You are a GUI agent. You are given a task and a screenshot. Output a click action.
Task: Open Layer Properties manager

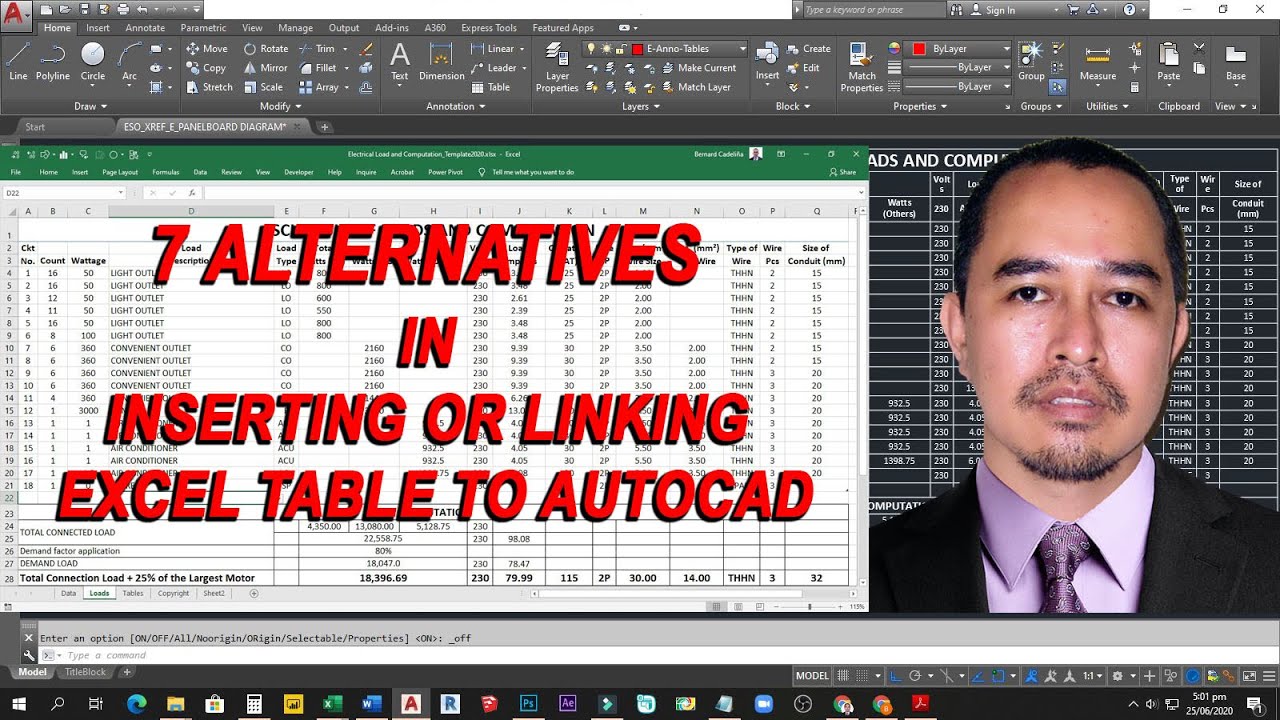click(x=557, y=67)
